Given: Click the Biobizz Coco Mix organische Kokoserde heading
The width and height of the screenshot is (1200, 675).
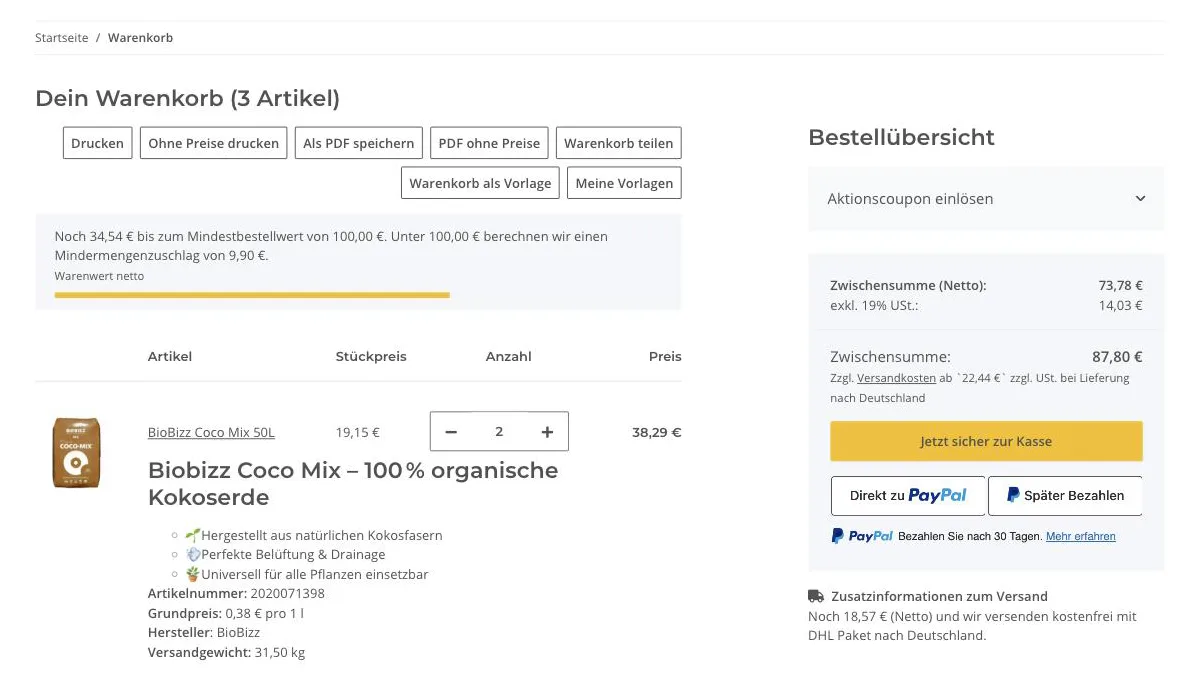Looking at the screenshot, I should point(353,483).
